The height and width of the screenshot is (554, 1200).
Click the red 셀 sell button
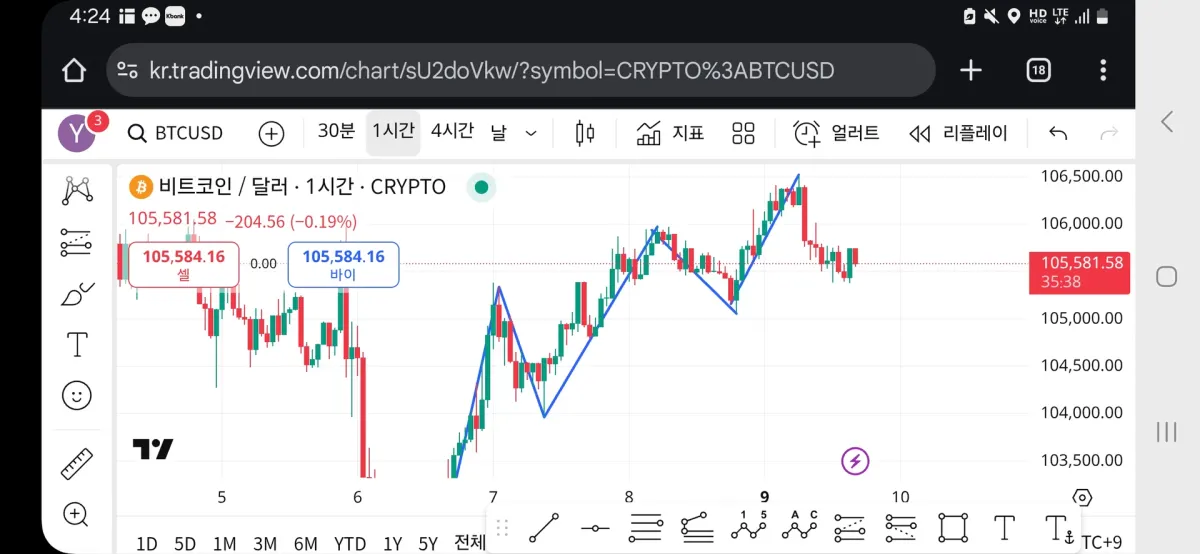(x=183, y=264)
